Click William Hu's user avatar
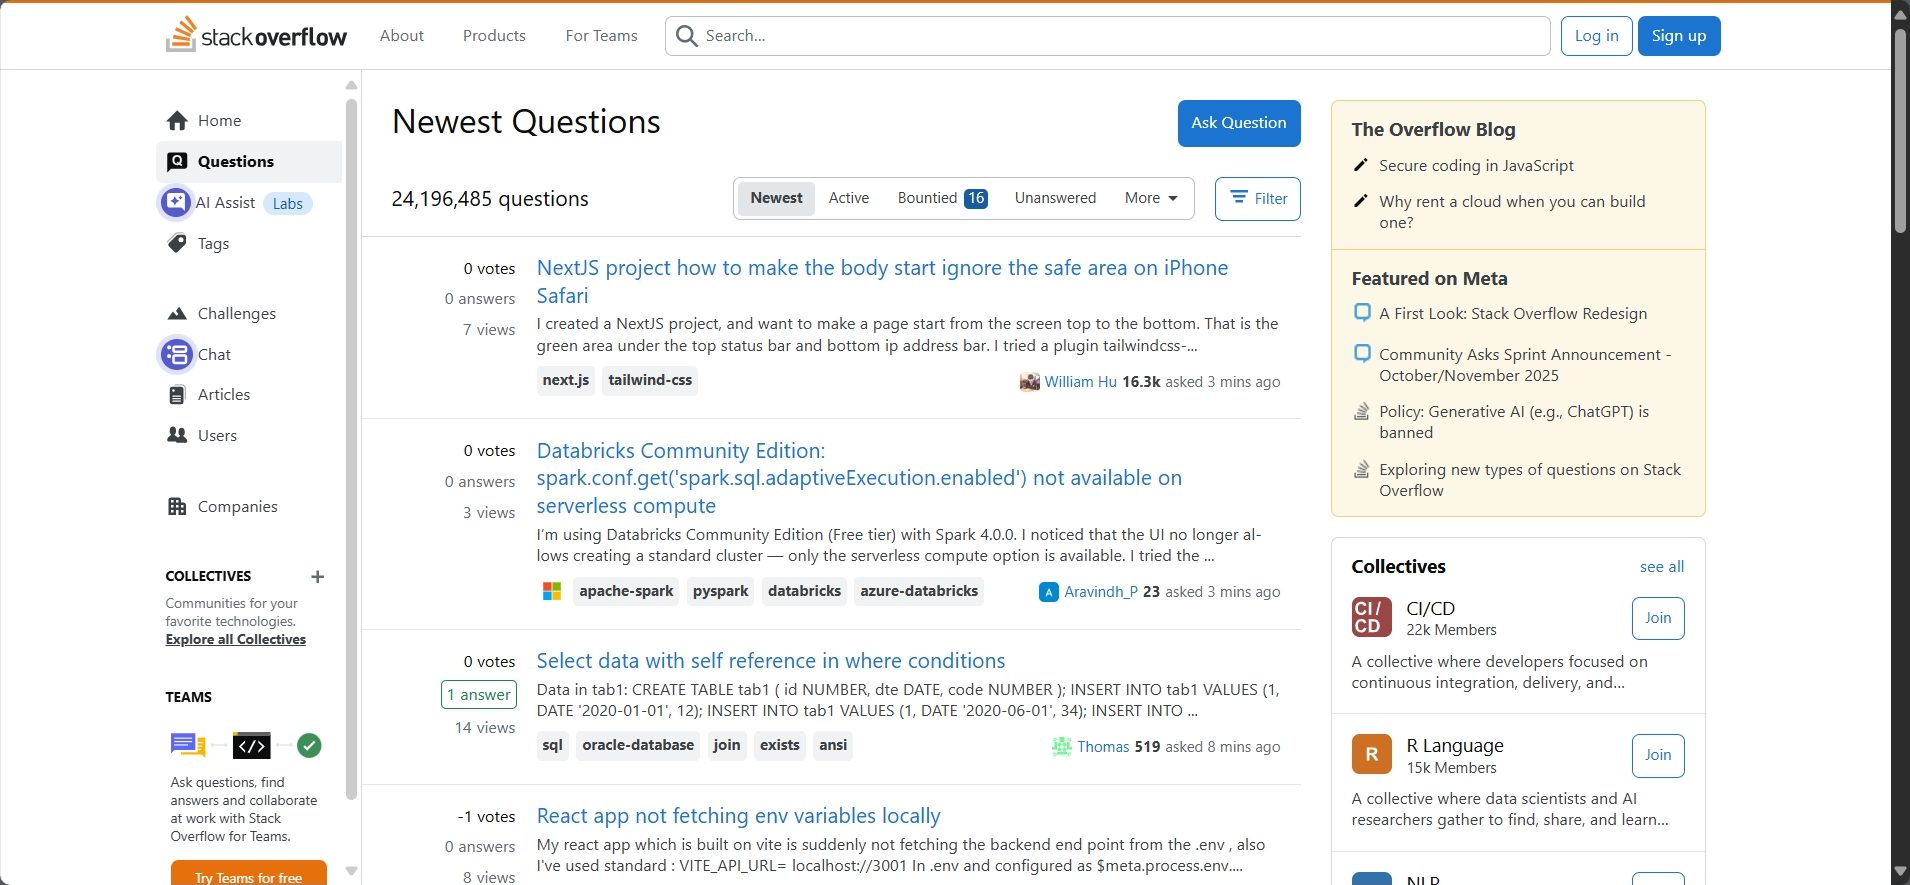Viewport: 1910px width, 885px height. coord(1029,382)
